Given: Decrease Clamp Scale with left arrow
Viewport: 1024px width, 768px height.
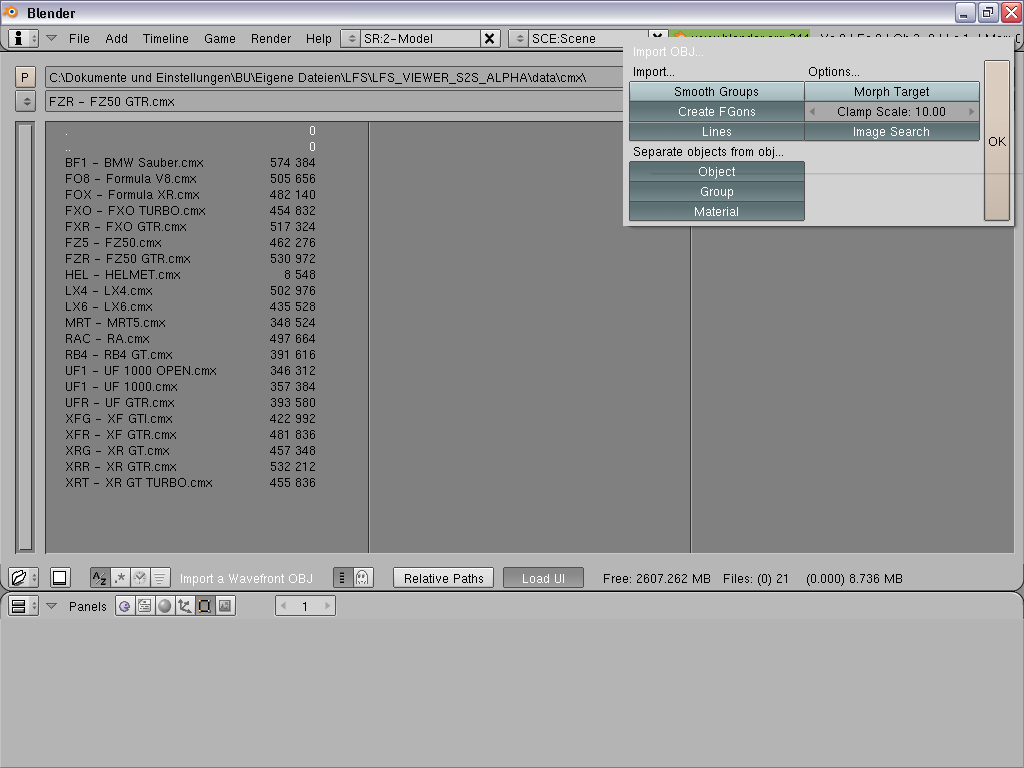Looking at the screenshot, I should coord(812,112).
